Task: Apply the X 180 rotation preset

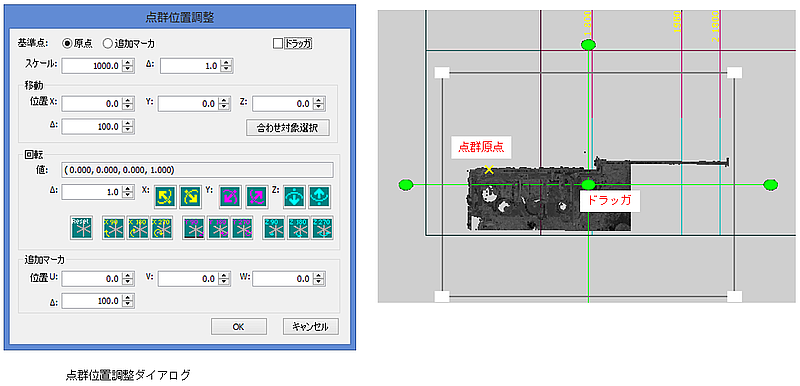Action: (x=138, y=228)
